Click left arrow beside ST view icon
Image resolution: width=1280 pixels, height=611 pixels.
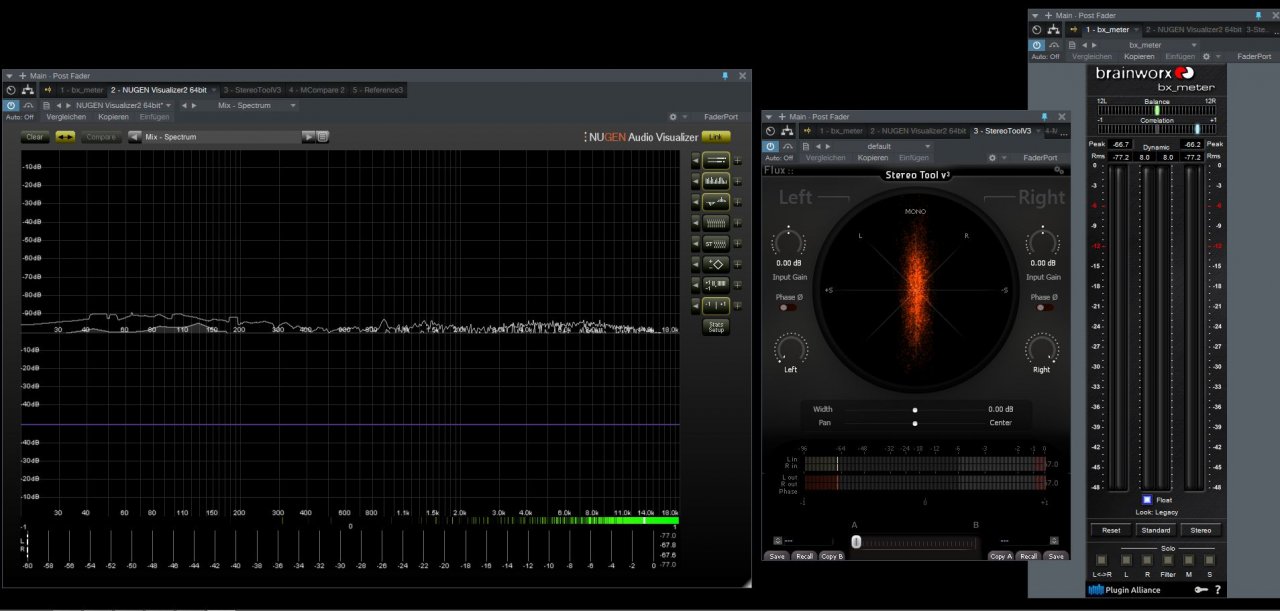point(695,243)
